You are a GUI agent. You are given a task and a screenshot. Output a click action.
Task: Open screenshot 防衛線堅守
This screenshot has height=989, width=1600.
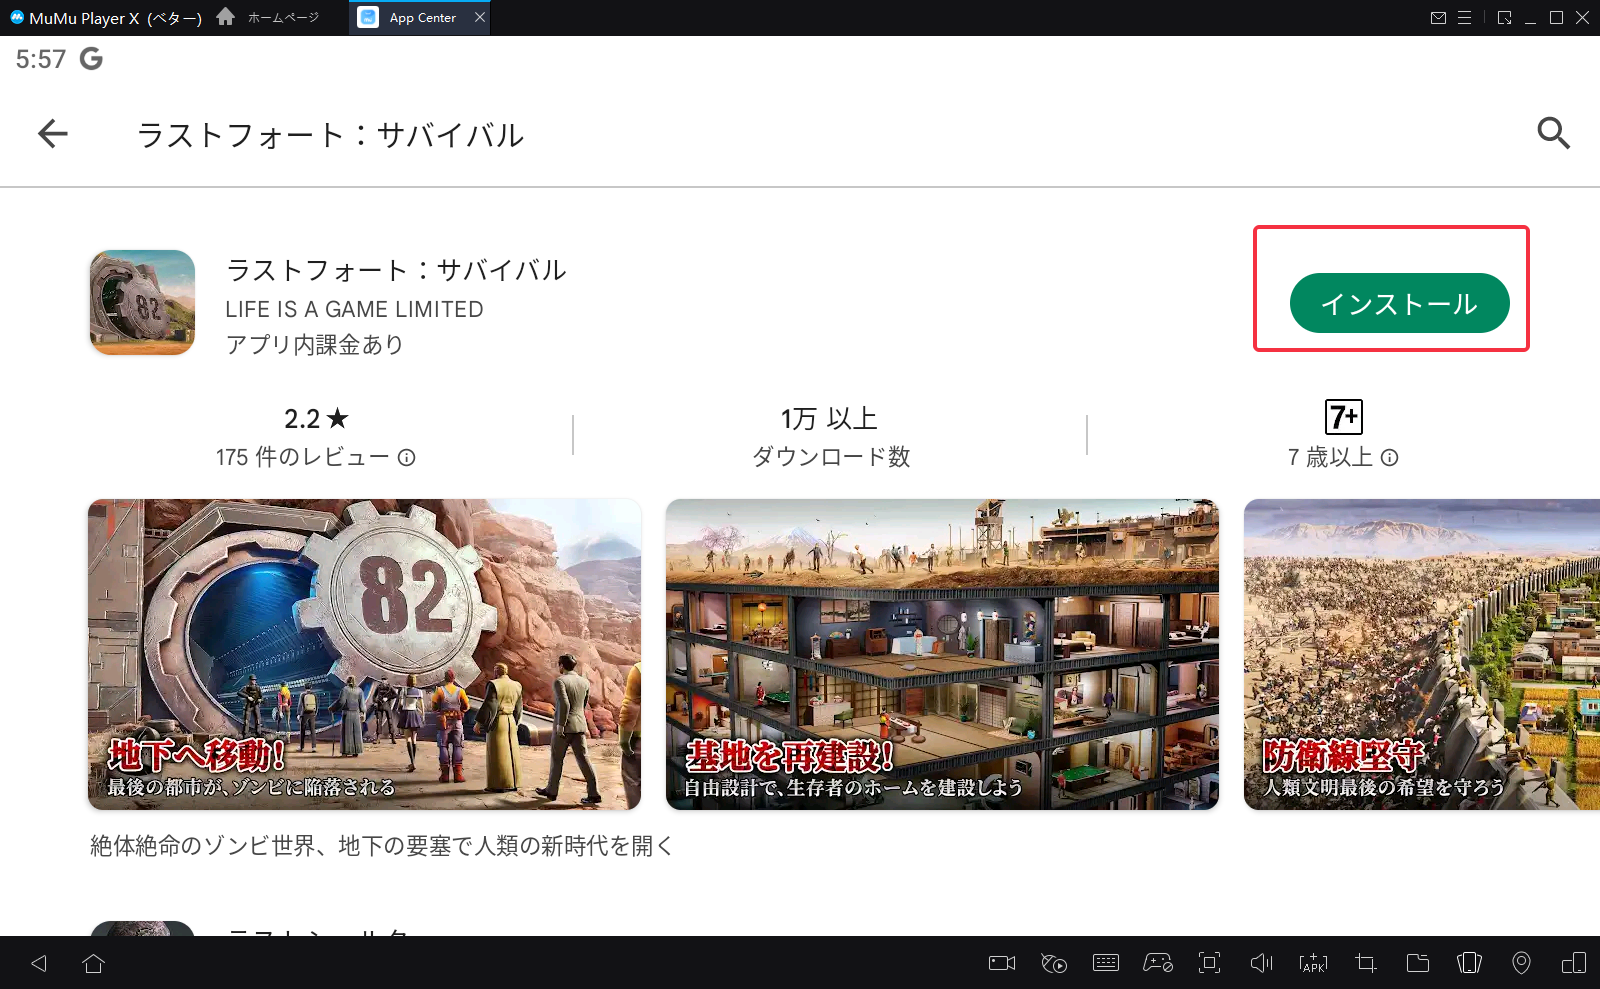point(1422,654)
